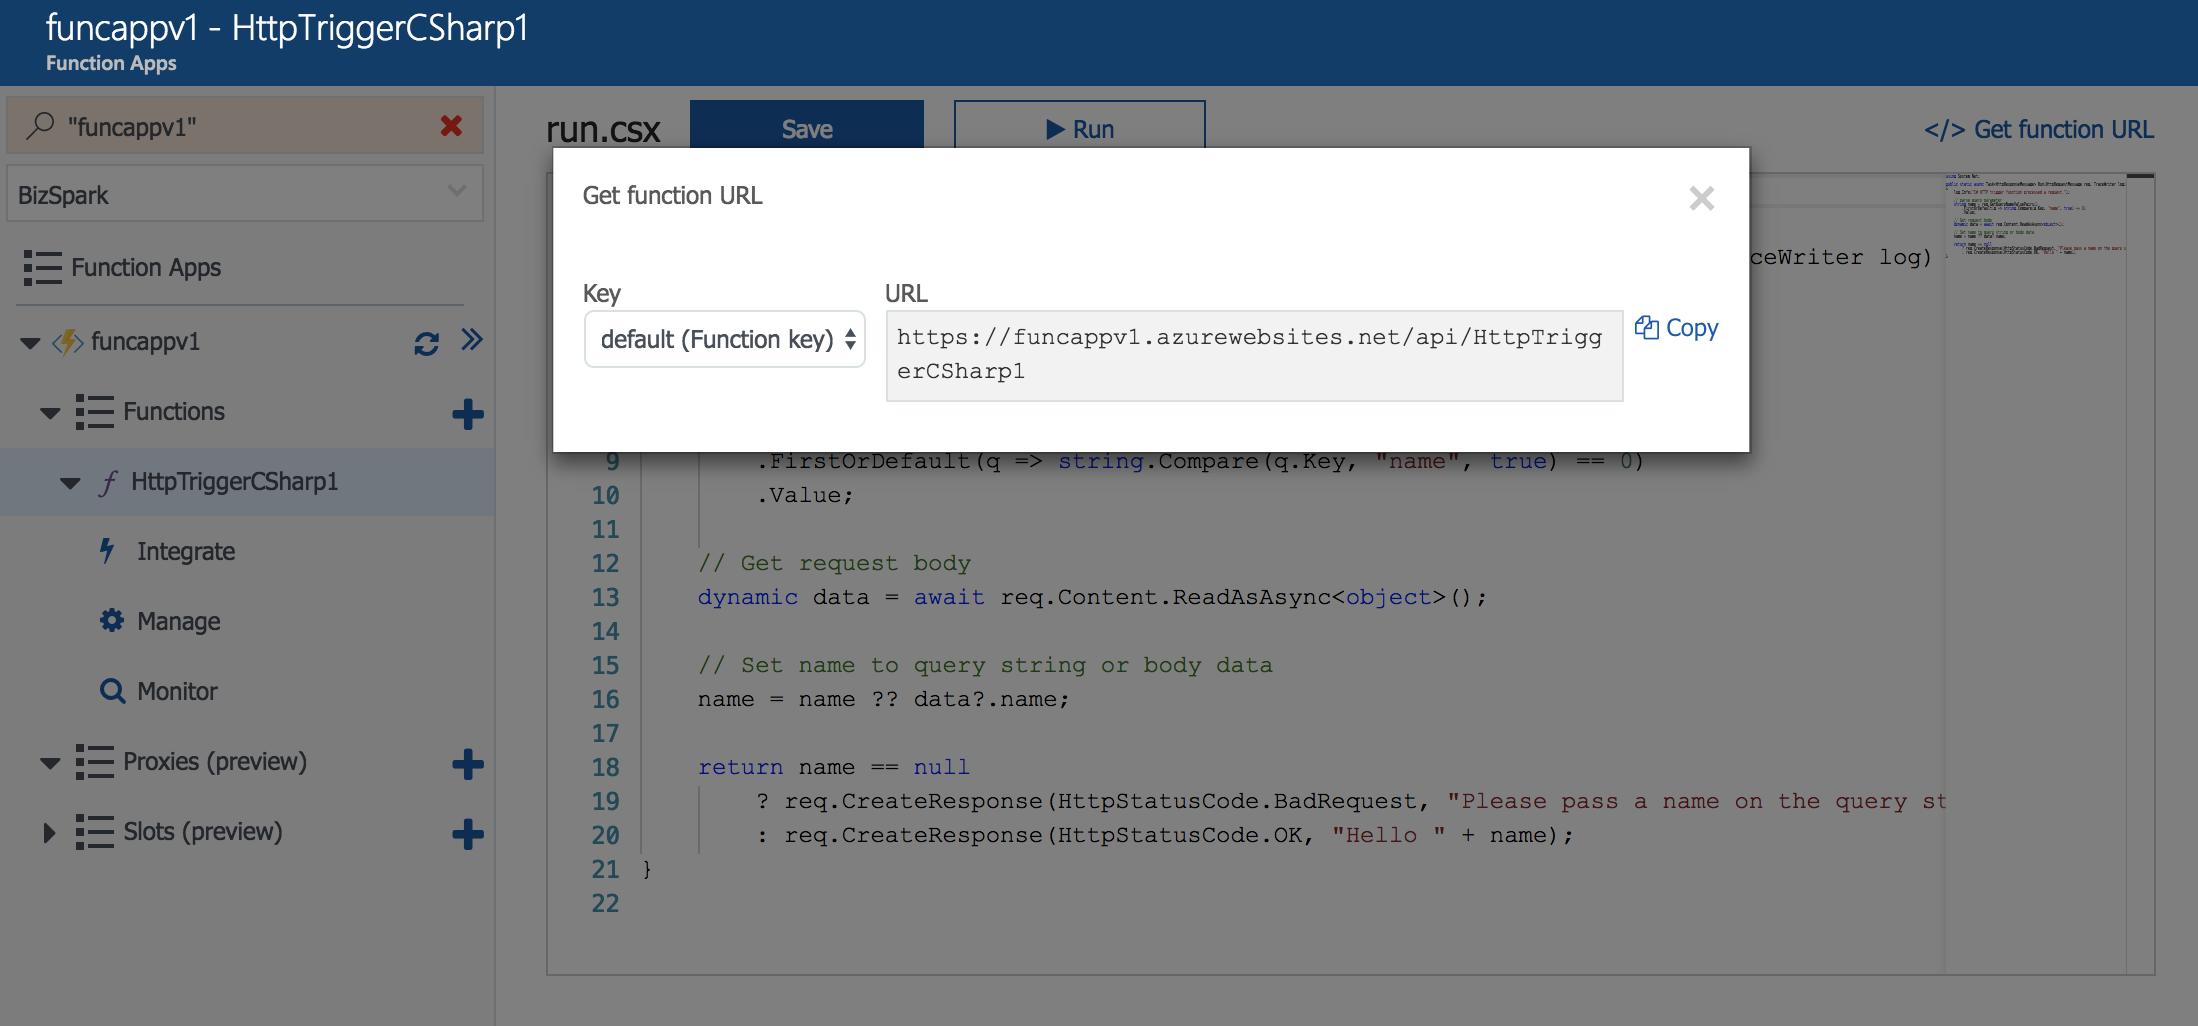Image resolution: width=2198 pixels, height=1026 pixels.
Task: Click the "return name == null" line
Action: click(833, 767)
